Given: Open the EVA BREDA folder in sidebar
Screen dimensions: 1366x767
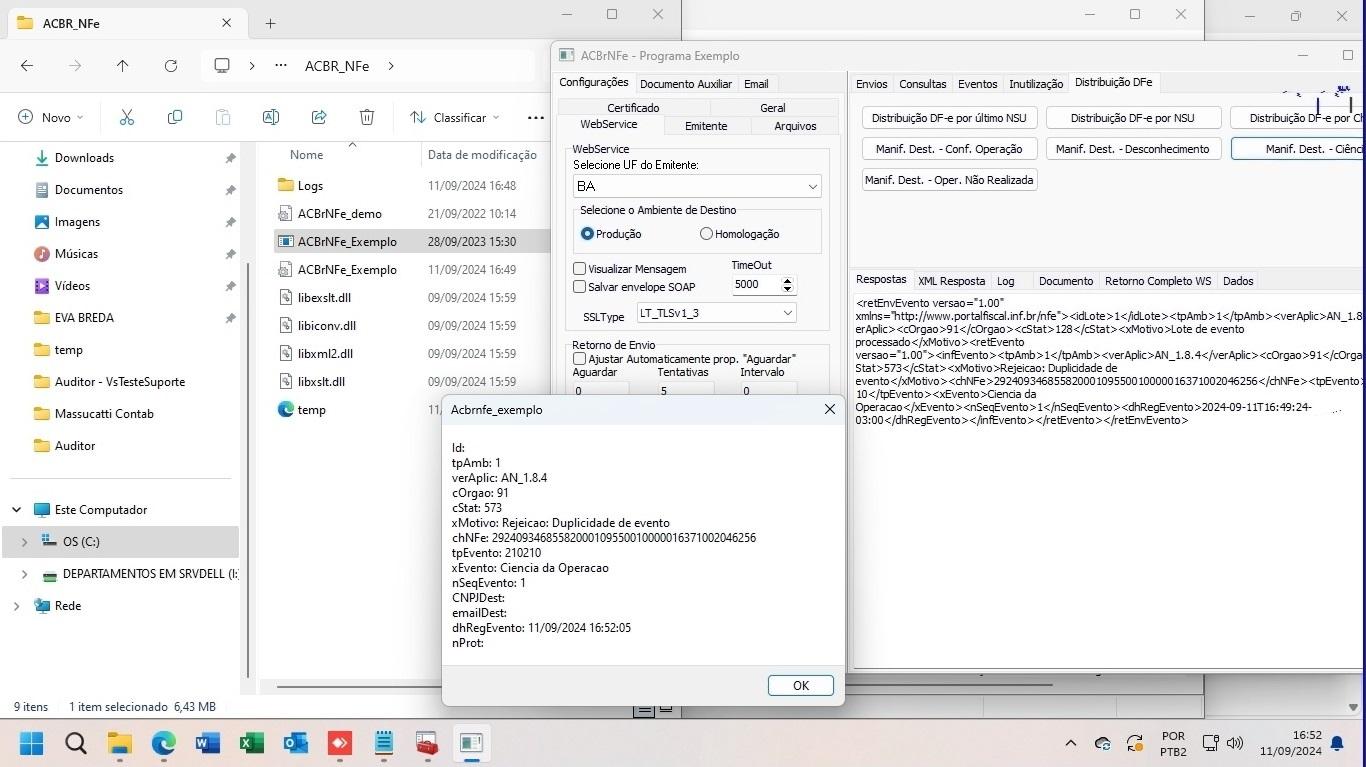Looking at the screenshot, I should [x=84, y=318].
